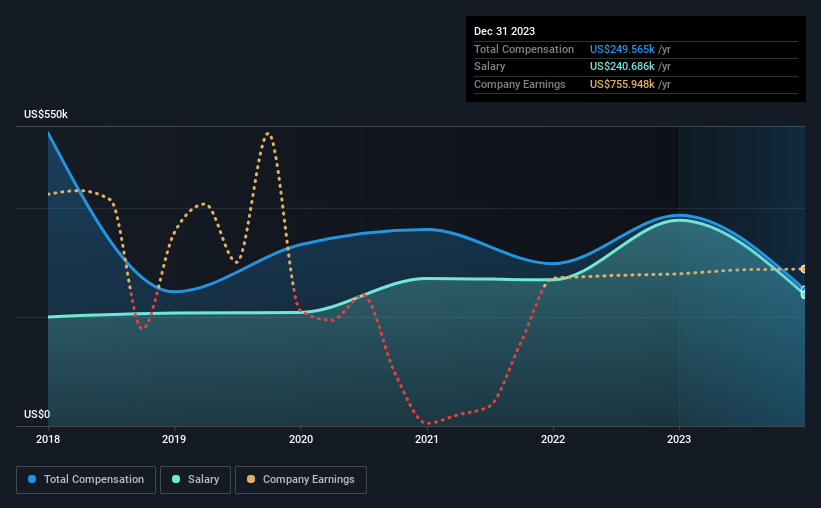Image resolution: width=821 pixels, height=508 pixels.
Task: Select the 2021 x-axis label
Action: (x=427, y=439)
